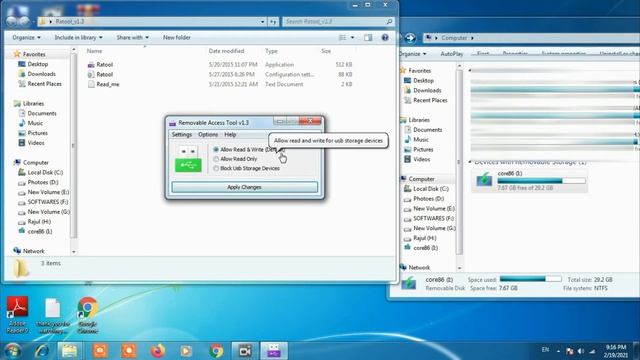Open Network in Ratool window sidebar
640x360 pixels.
click(x=29, y=251)
